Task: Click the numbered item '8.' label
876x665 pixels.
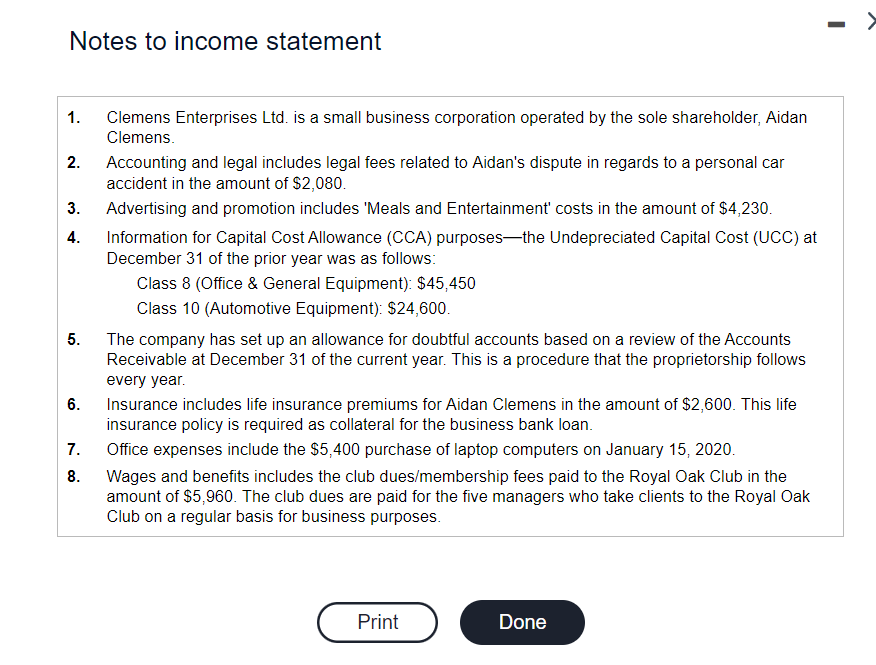Action: pyautogui.click(x=72, y=476)
